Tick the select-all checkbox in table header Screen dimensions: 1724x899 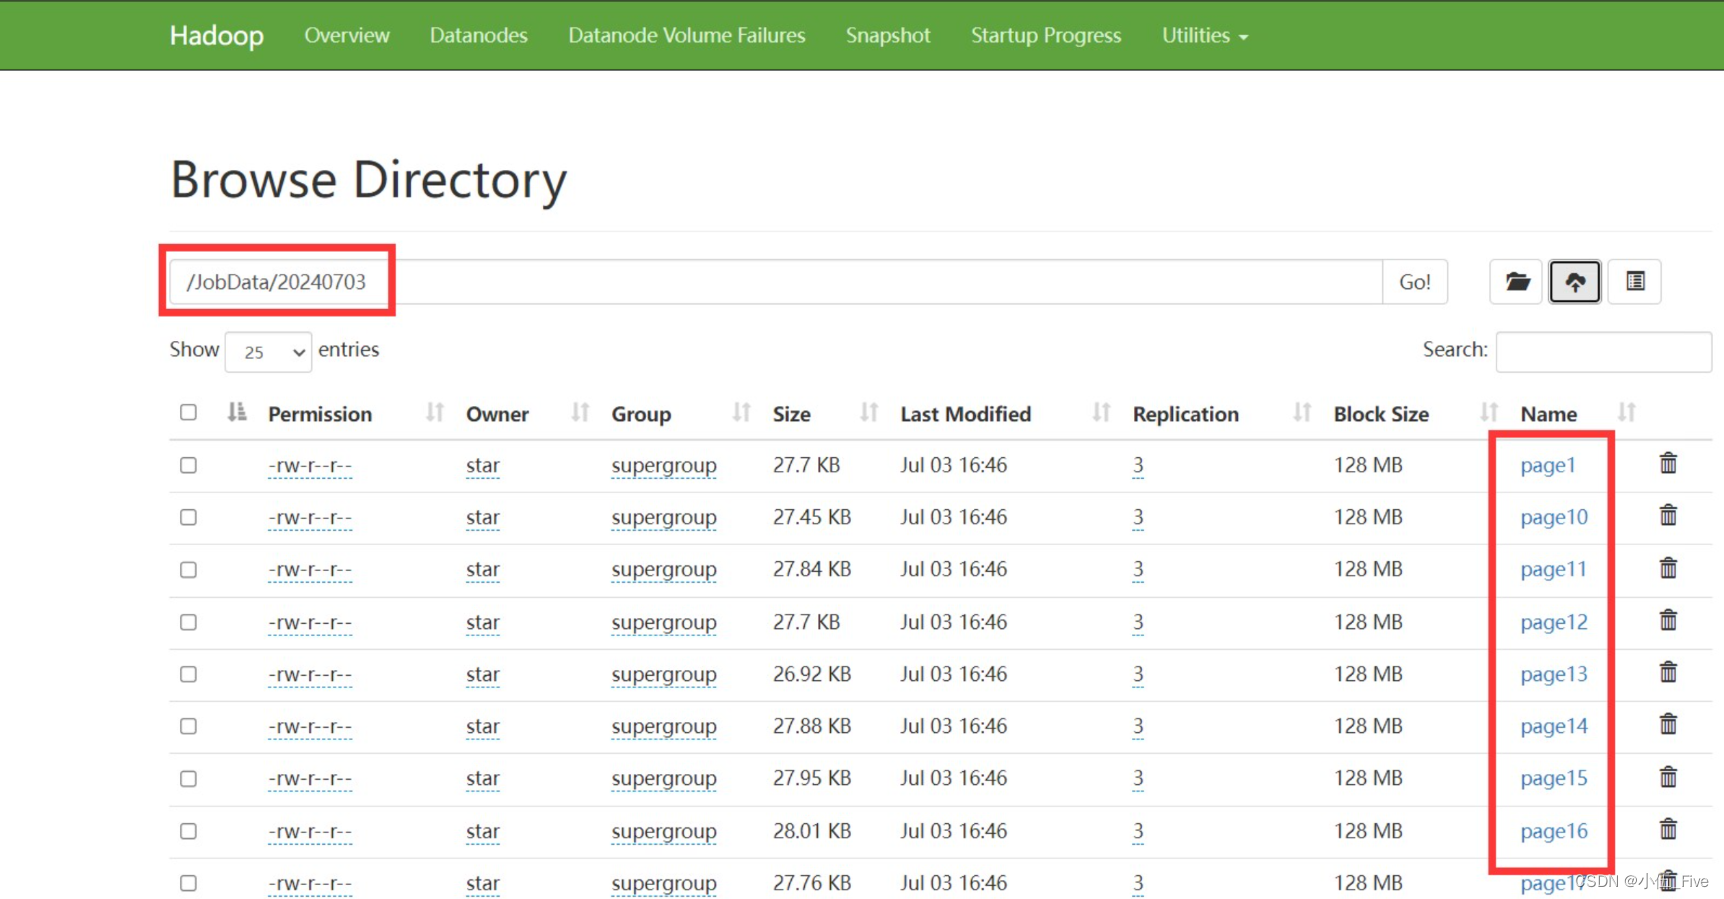(x=188, y=412)
